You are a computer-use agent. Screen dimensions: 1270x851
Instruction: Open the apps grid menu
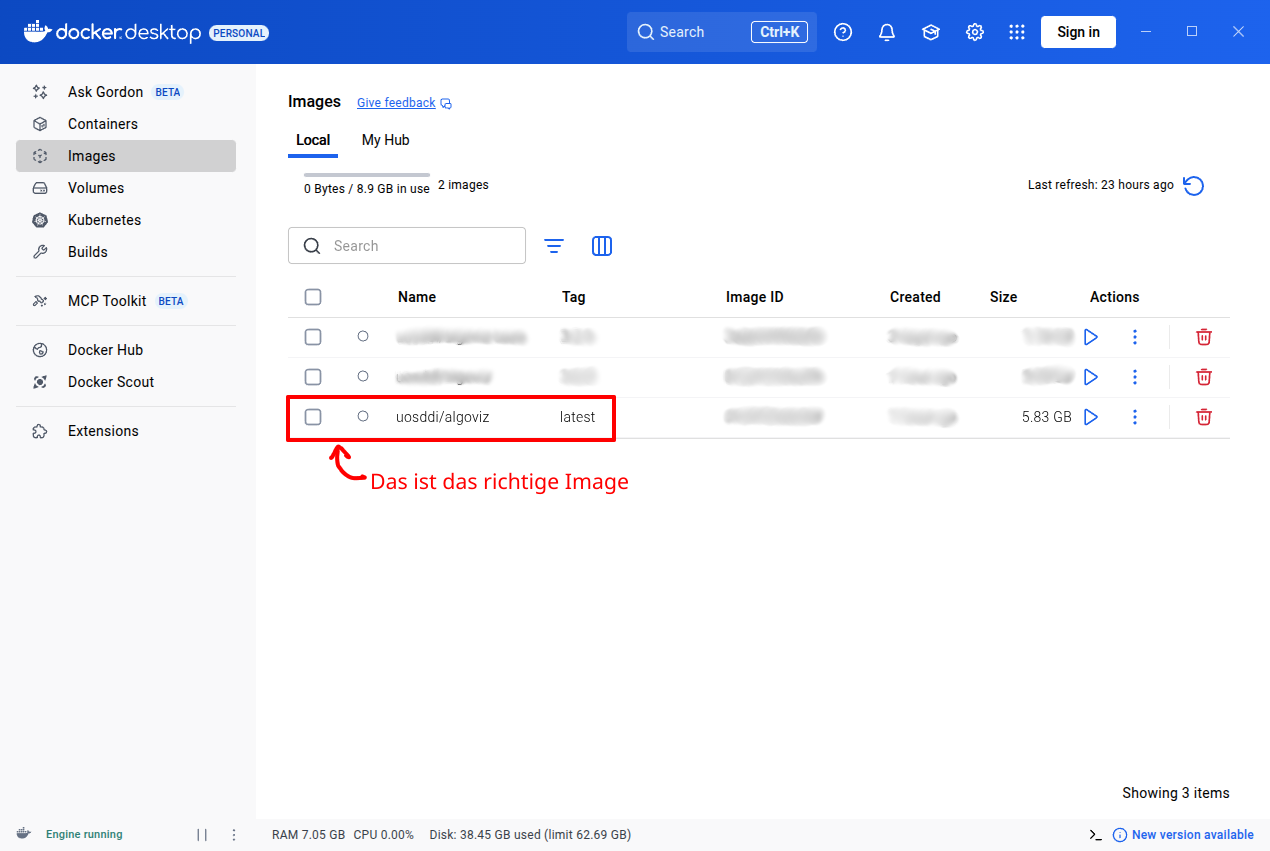click(x=1017, y=32)
